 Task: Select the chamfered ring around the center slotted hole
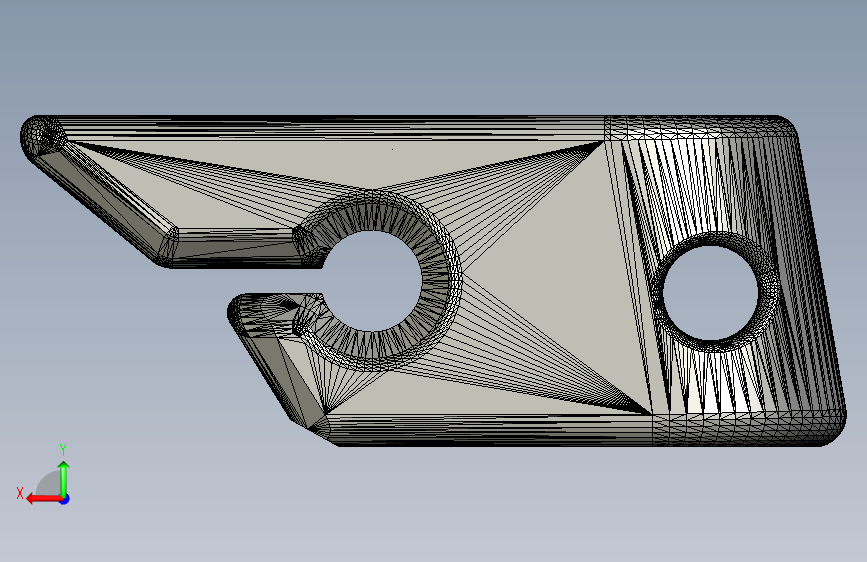point(441,280)
